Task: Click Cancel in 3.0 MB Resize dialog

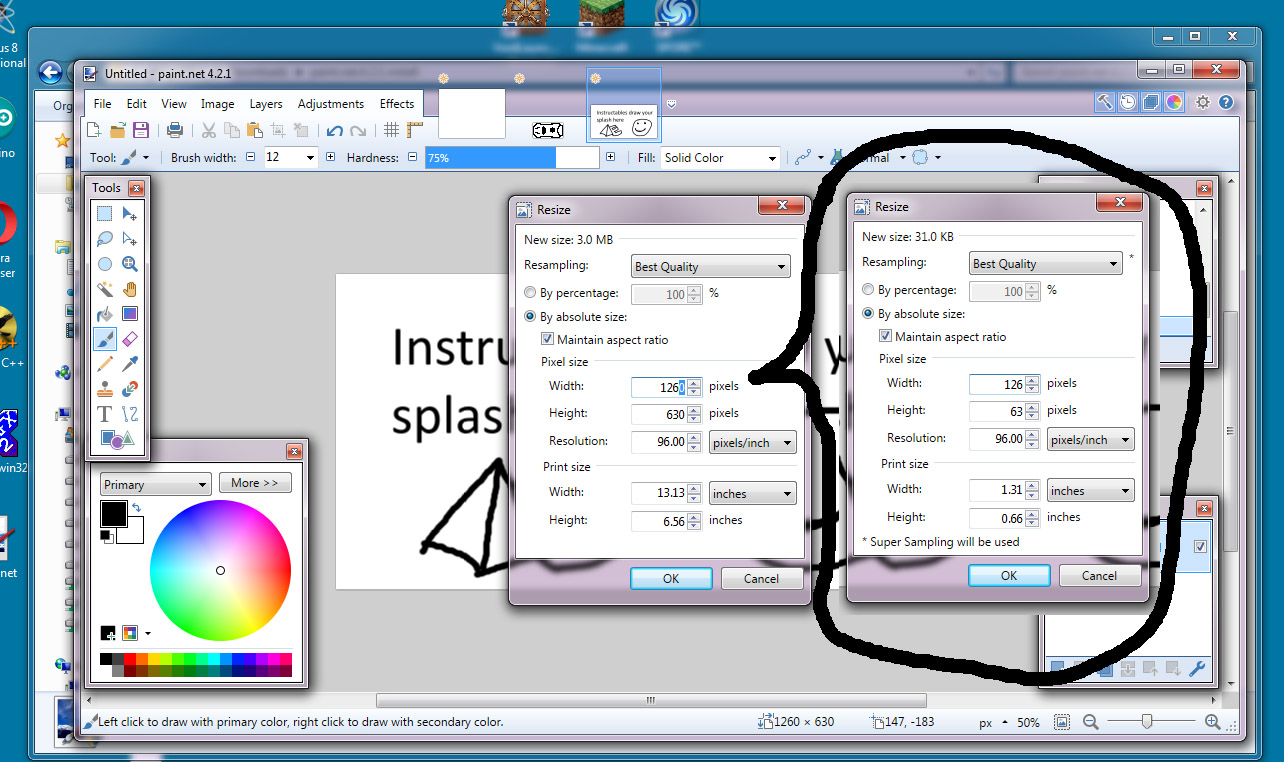Action: (761, 578)
